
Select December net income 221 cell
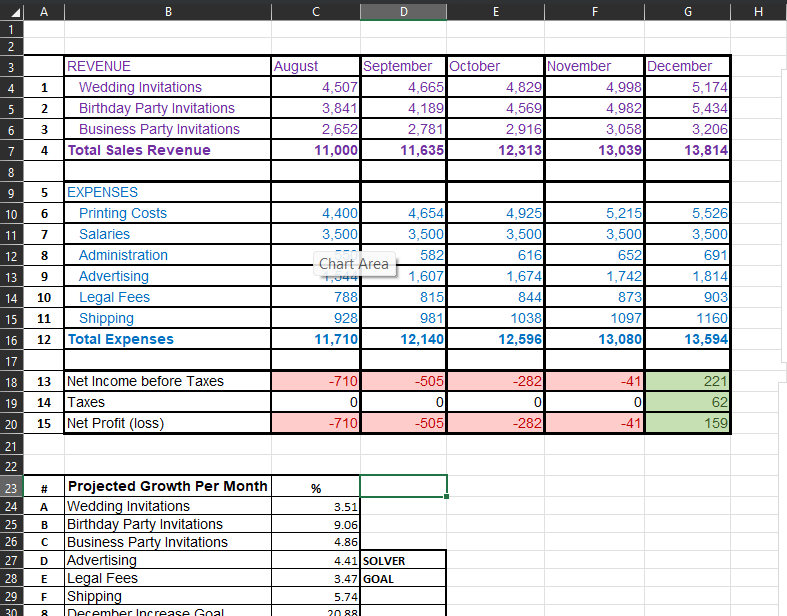pyautogui.click(x=688, y=382)
